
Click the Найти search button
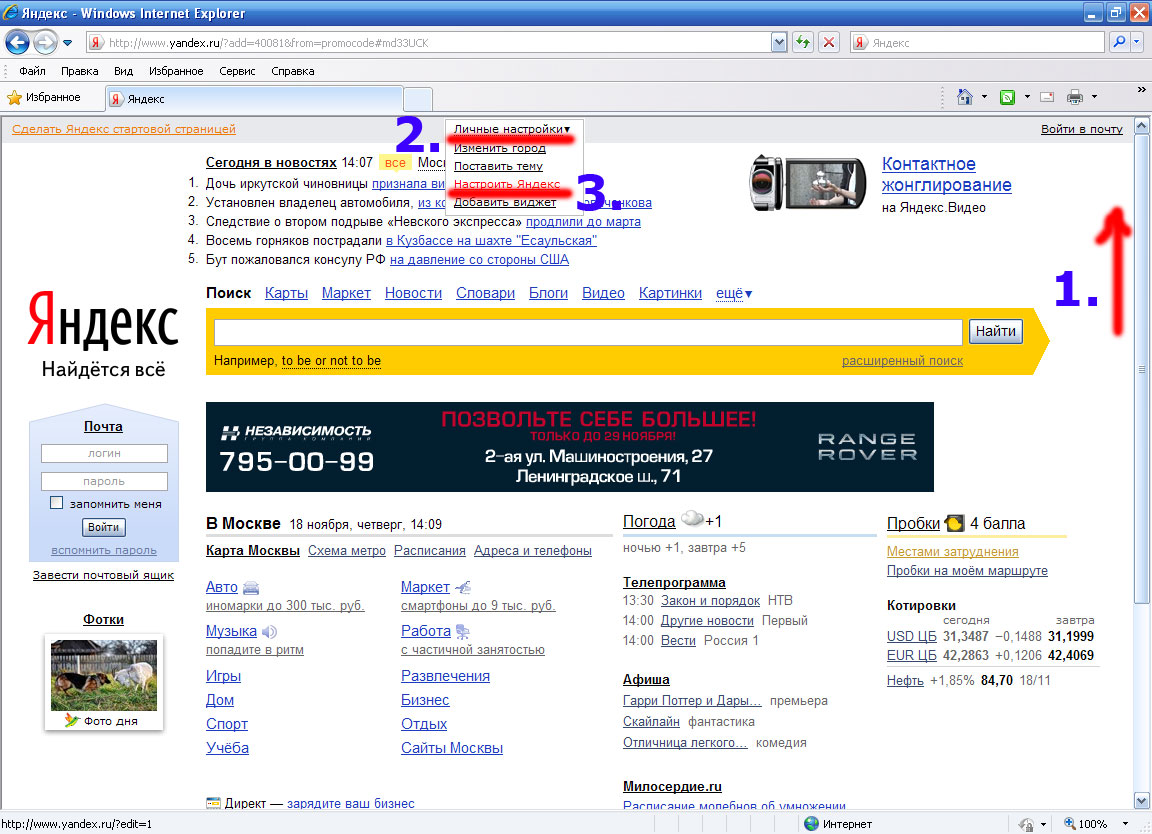pos(996,331)
